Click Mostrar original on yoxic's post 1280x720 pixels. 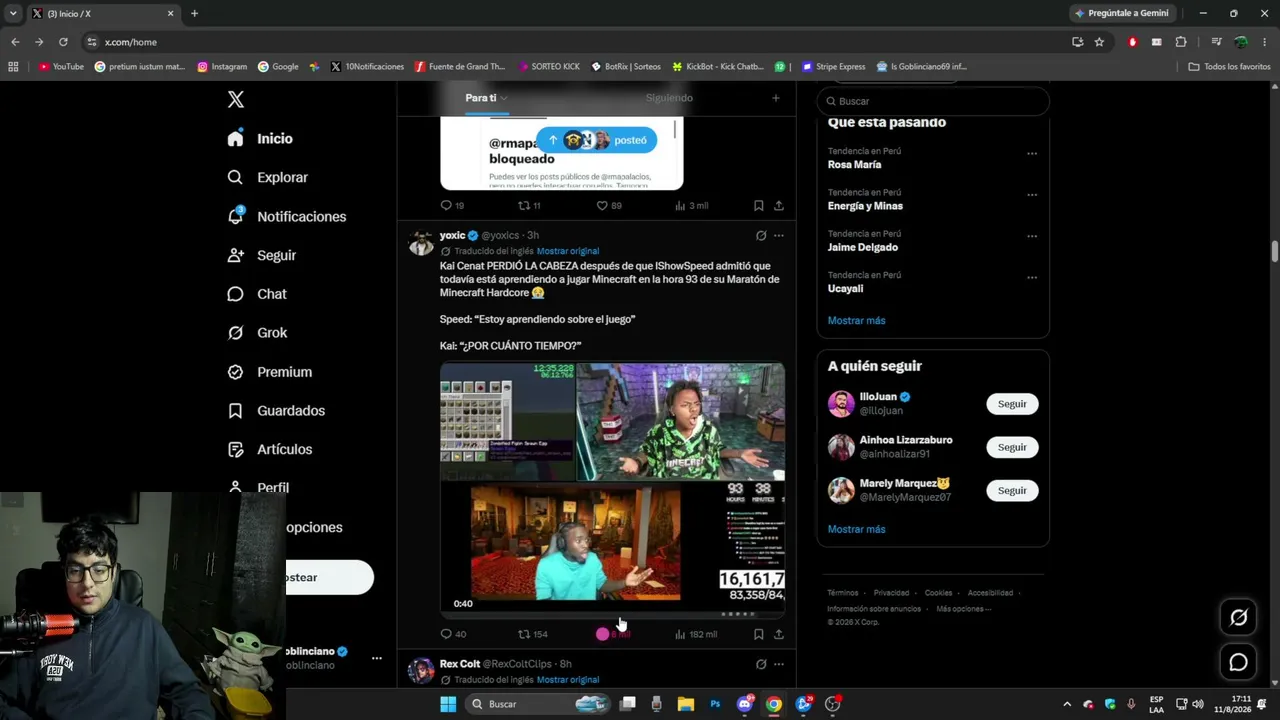tap(568, 251)
